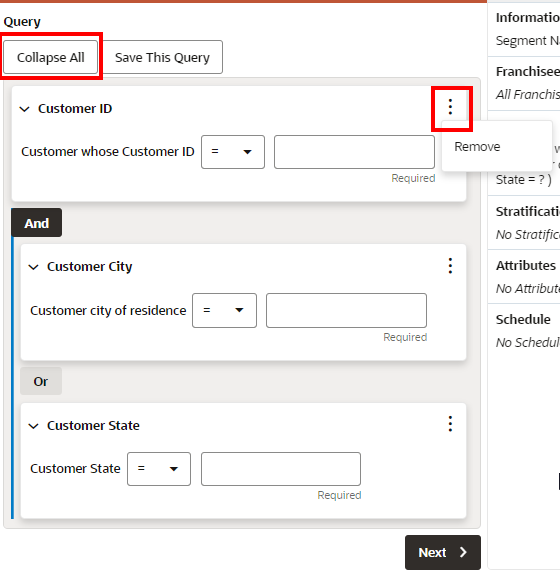The image size is (560, 581).
Task: Click the Query heading label
Action: point(22,22)
